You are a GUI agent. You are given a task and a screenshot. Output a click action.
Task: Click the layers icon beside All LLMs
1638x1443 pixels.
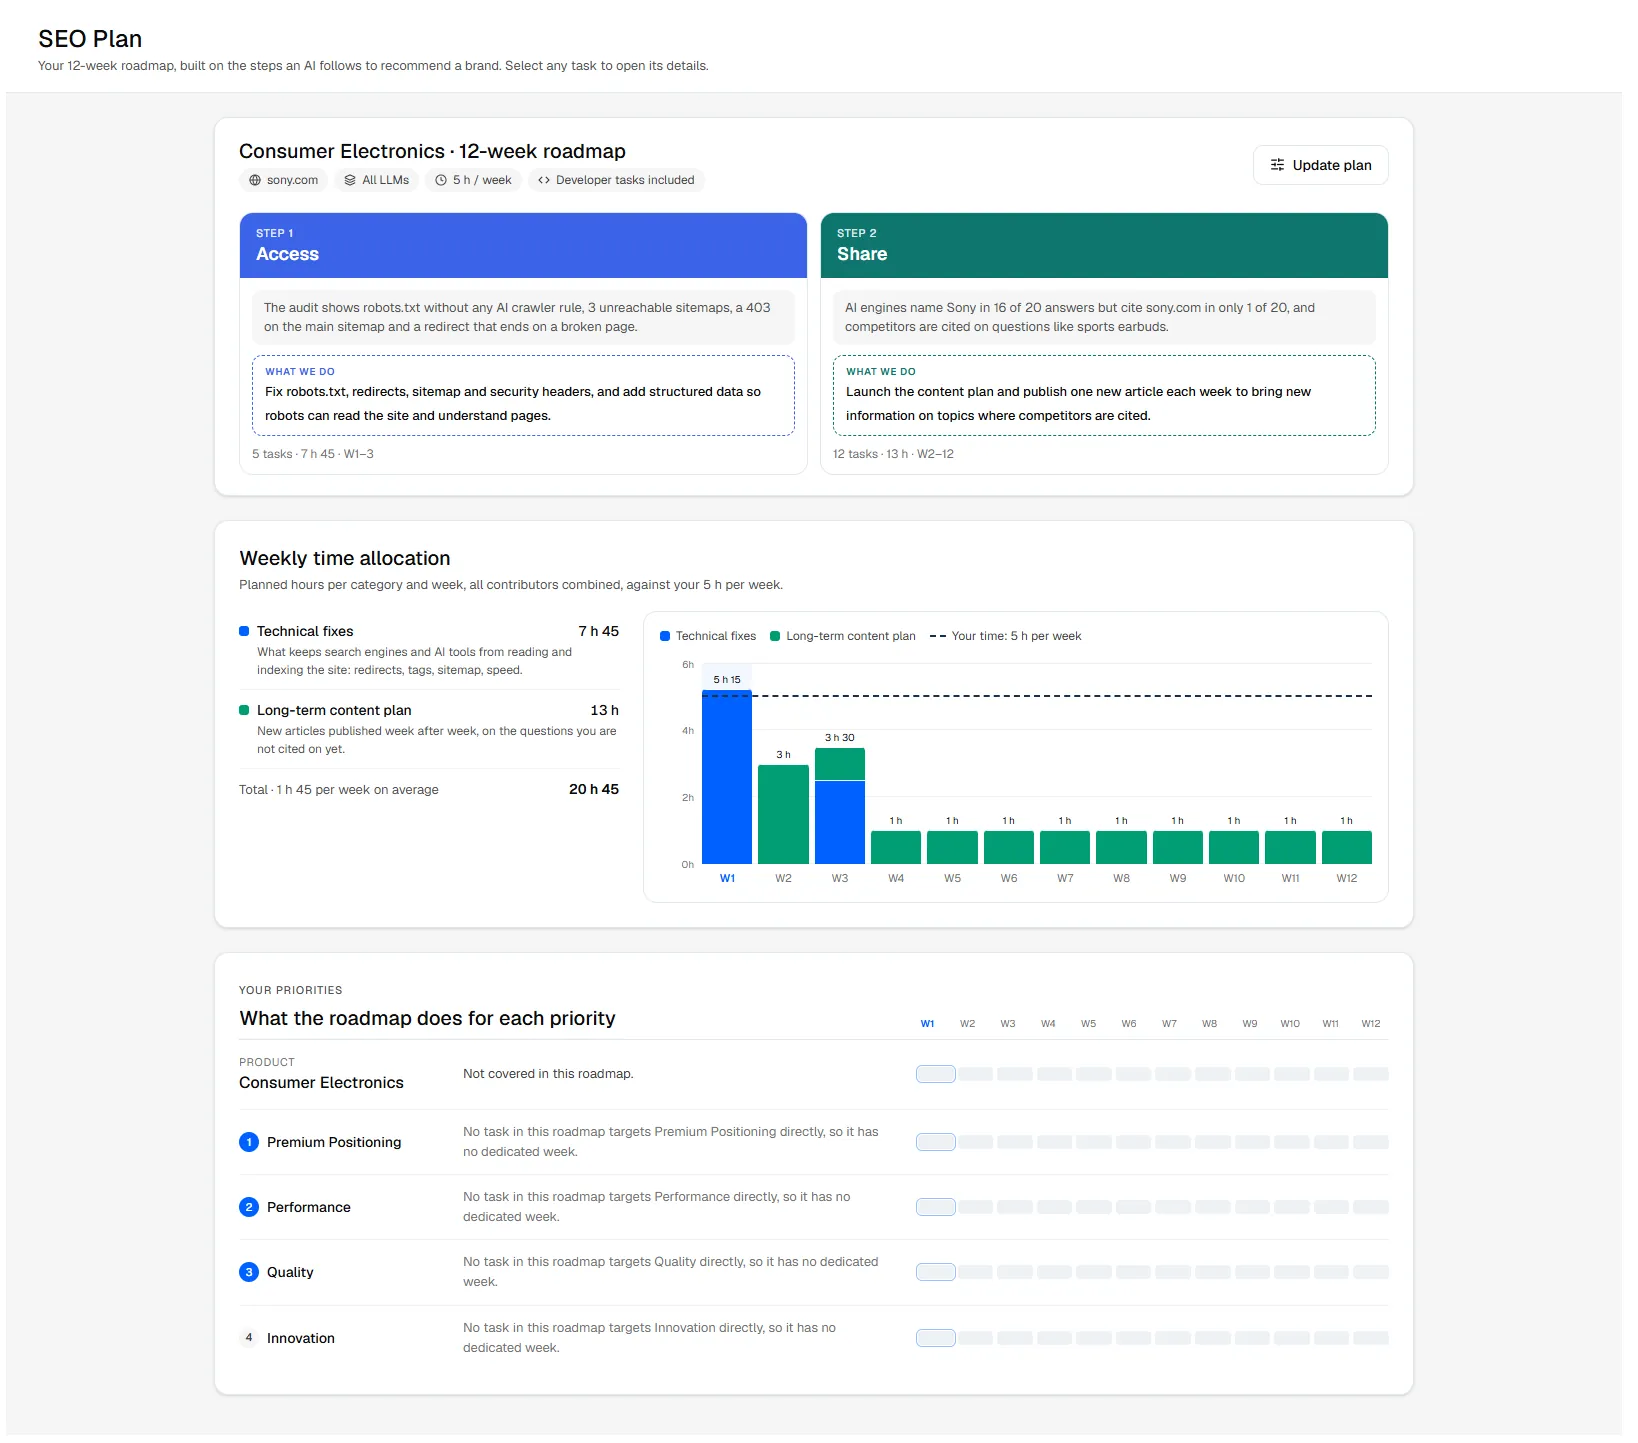350,180
